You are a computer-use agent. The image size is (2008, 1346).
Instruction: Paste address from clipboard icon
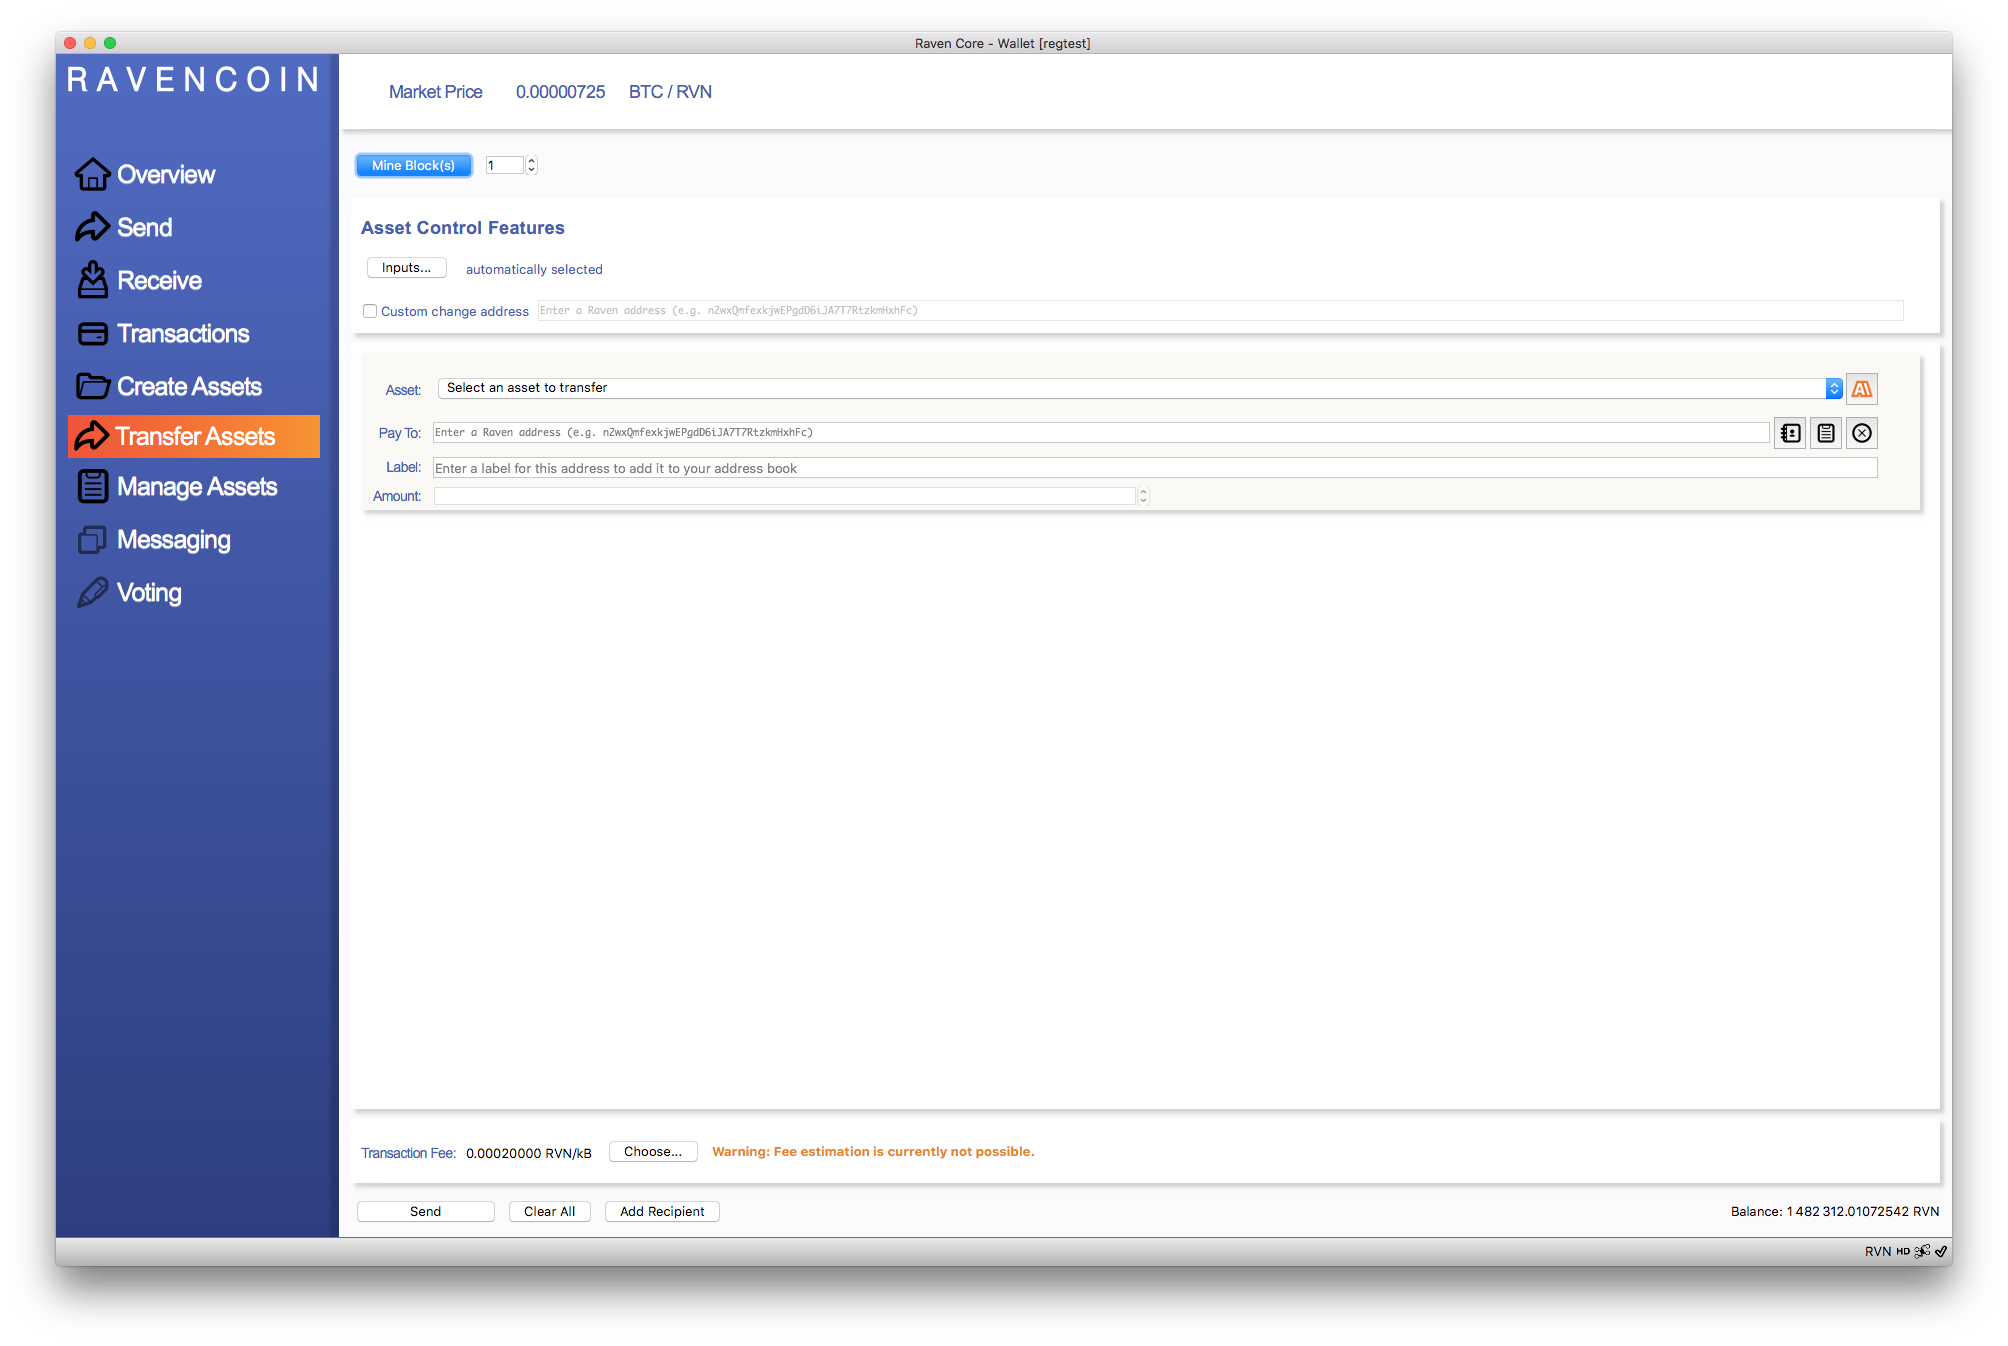pos(1826,433)
